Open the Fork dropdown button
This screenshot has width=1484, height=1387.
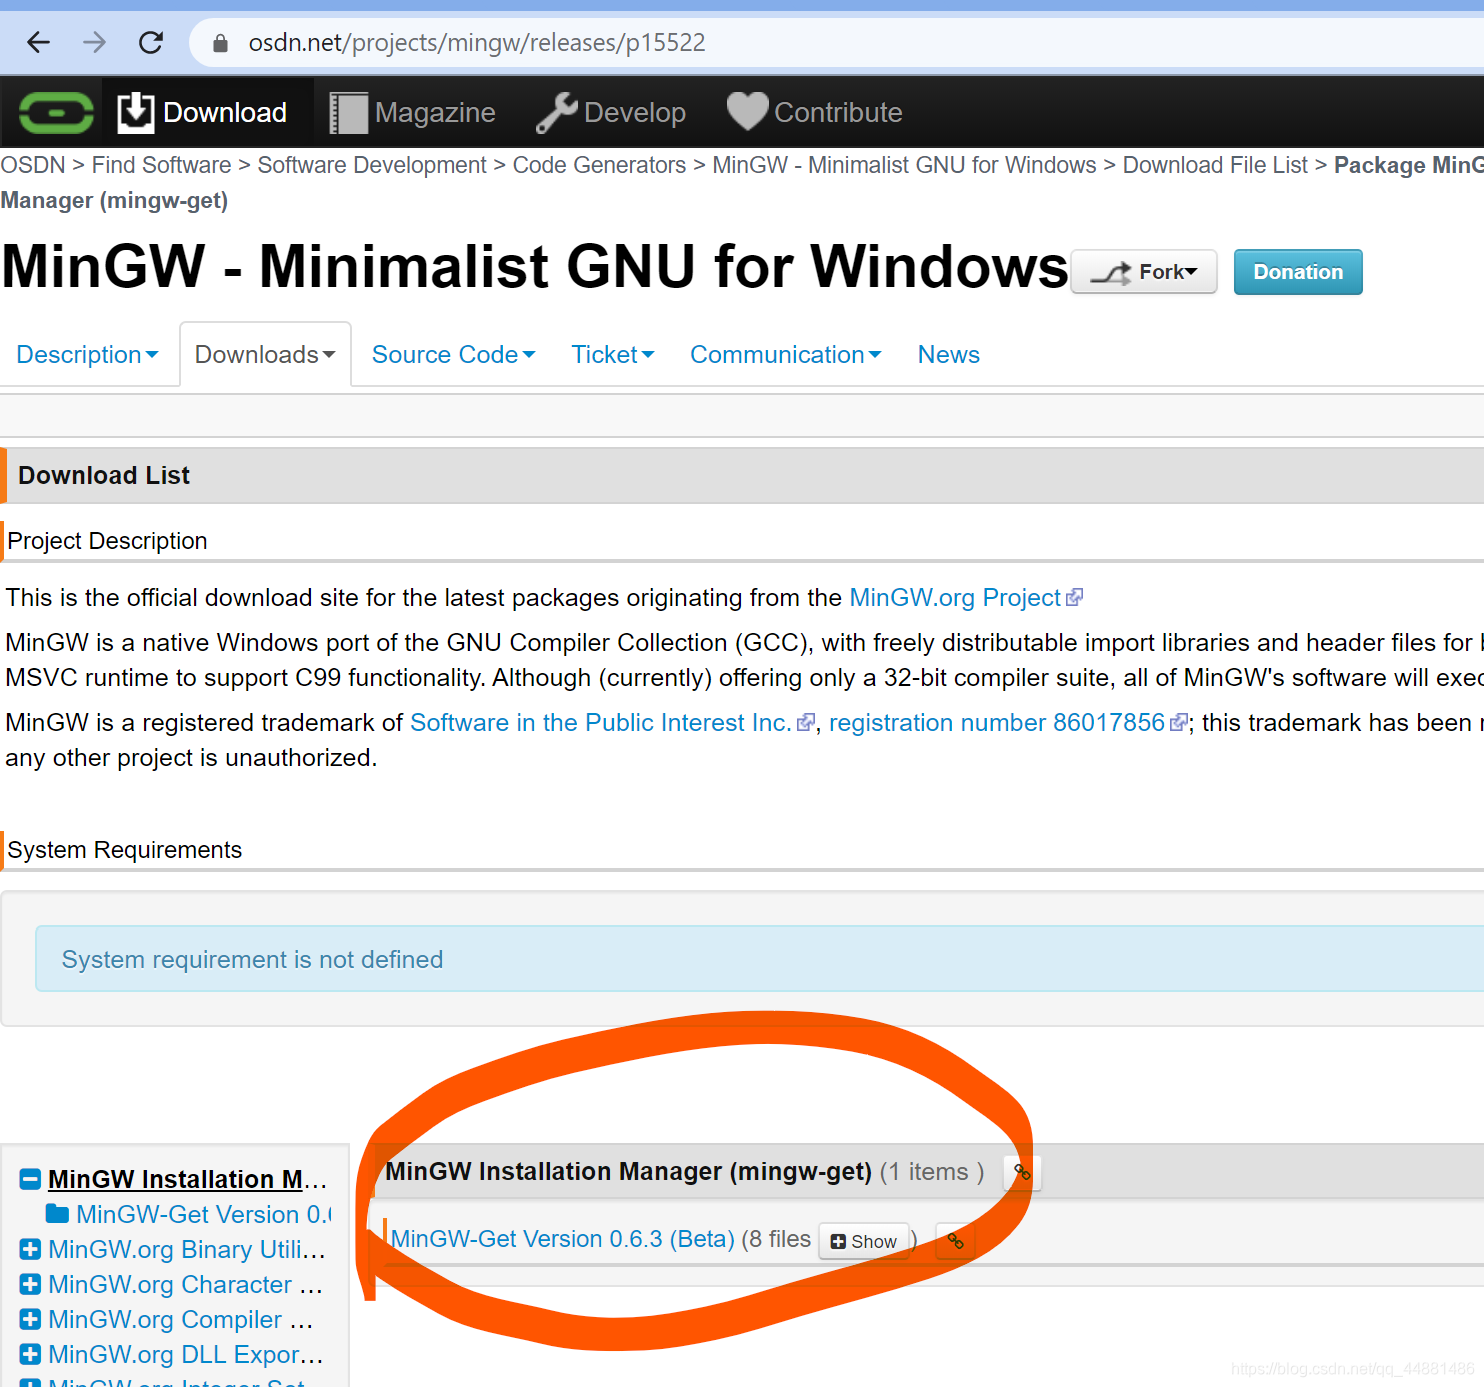(1144, 272)
